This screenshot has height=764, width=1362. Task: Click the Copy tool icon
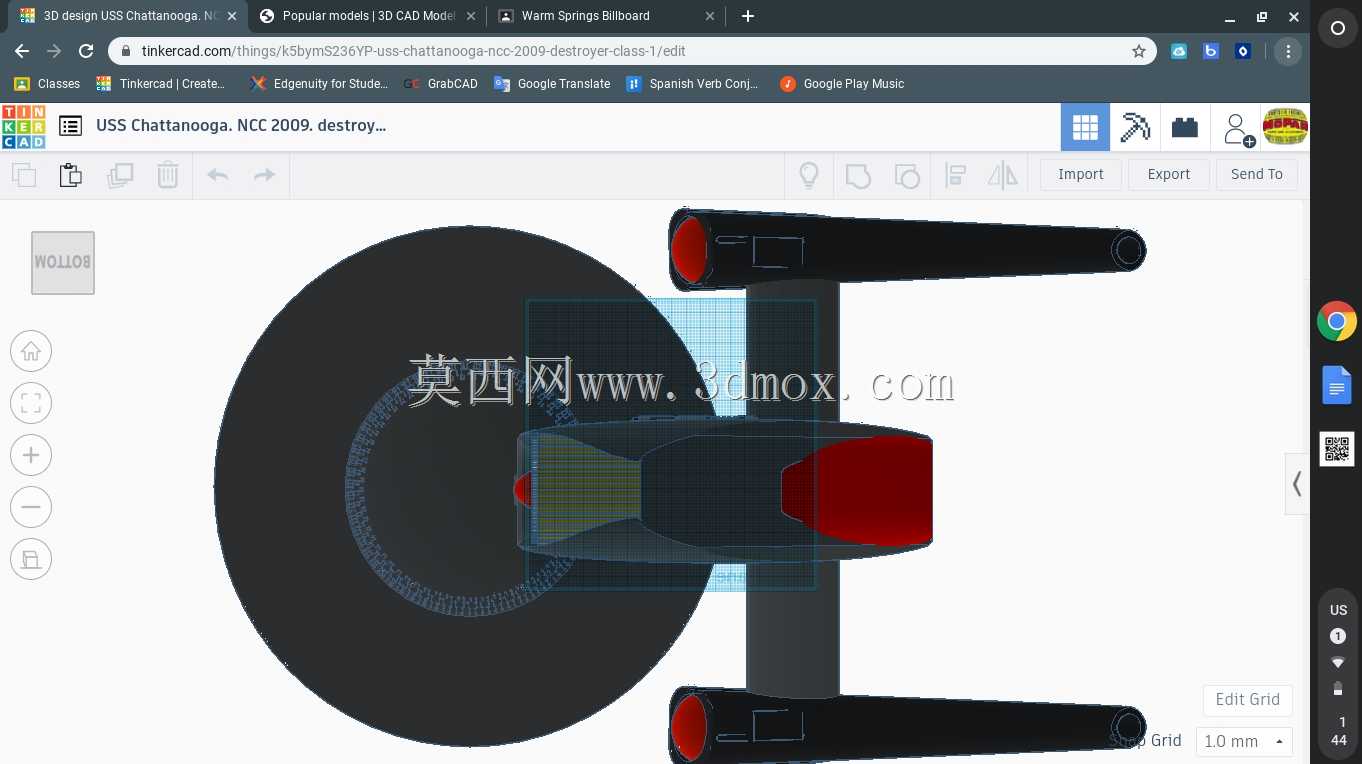(24, 175)
